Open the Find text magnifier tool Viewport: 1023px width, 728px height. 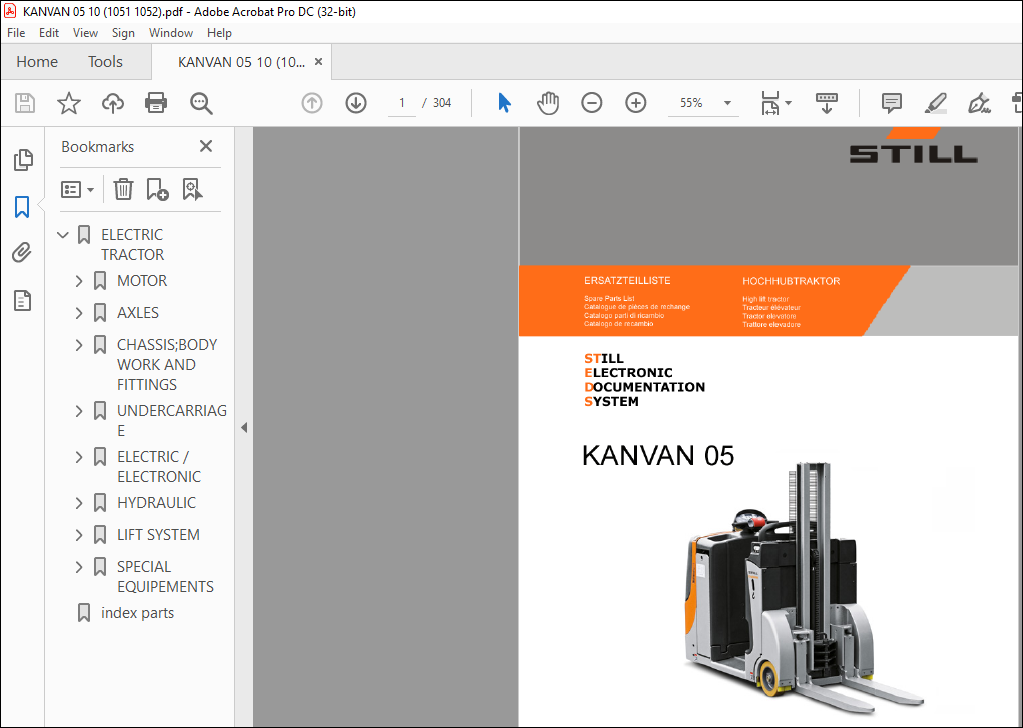(201, 103)
